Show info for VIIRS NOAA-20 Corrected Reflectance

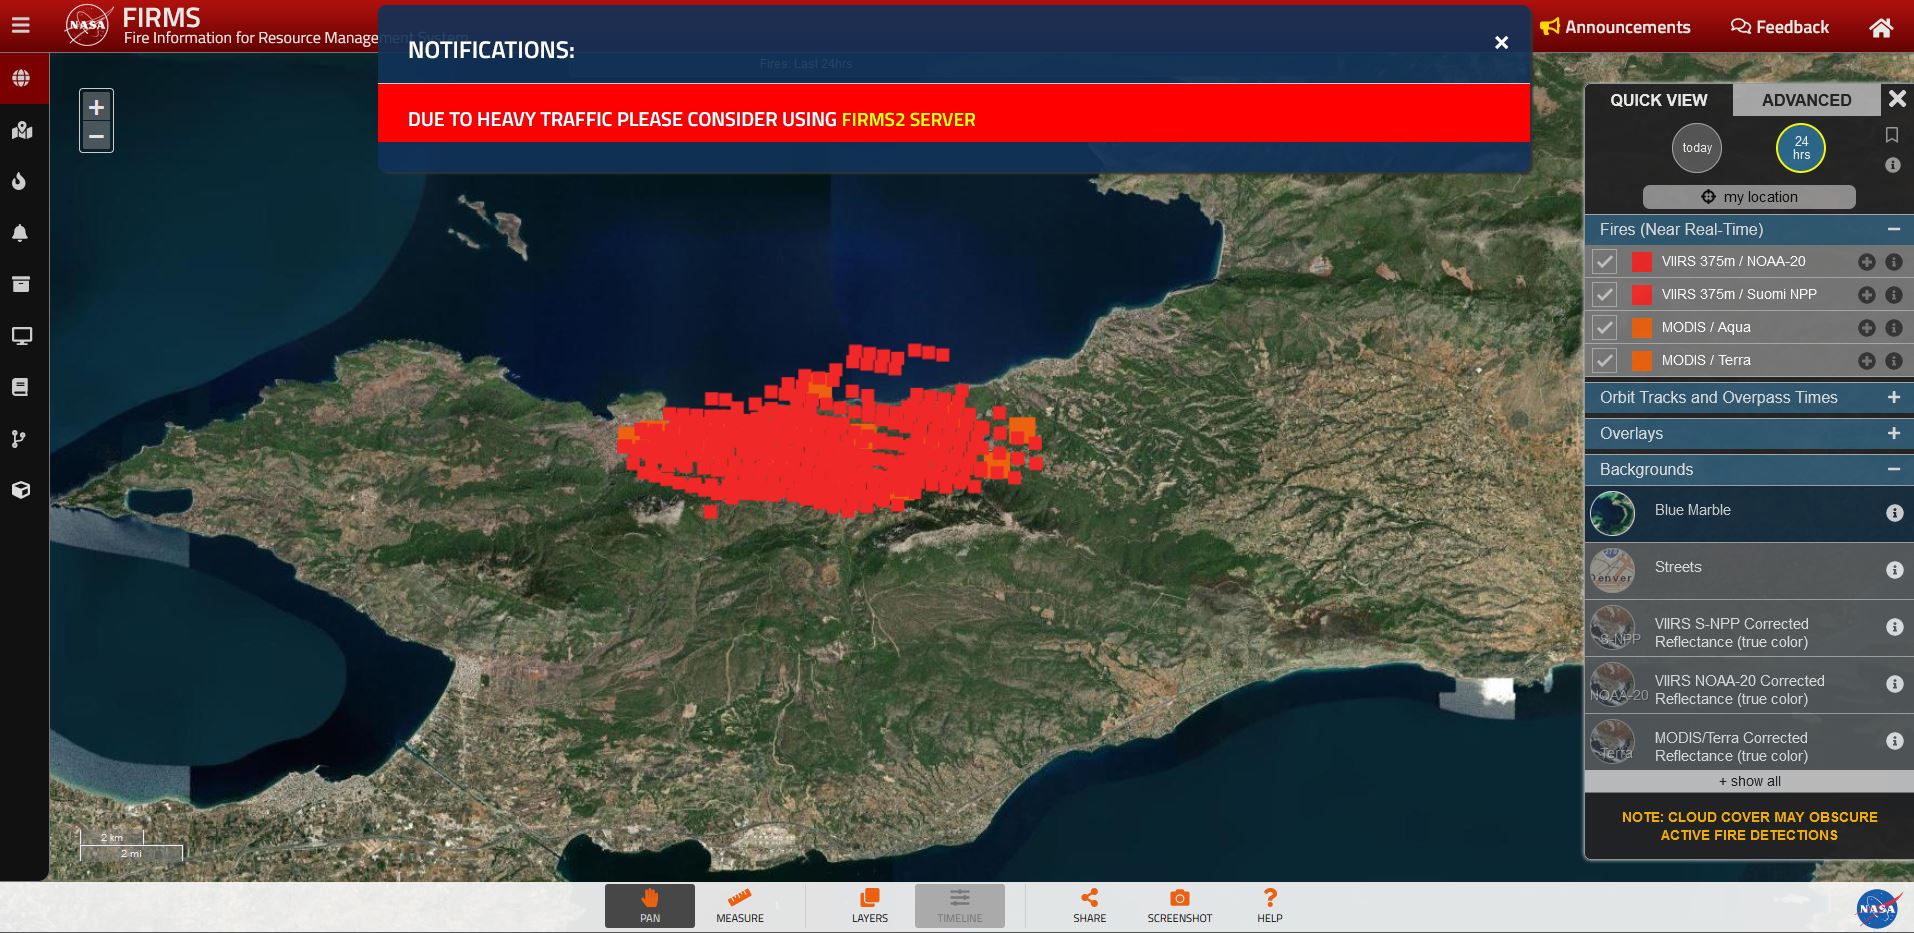tap(1894, 684)
